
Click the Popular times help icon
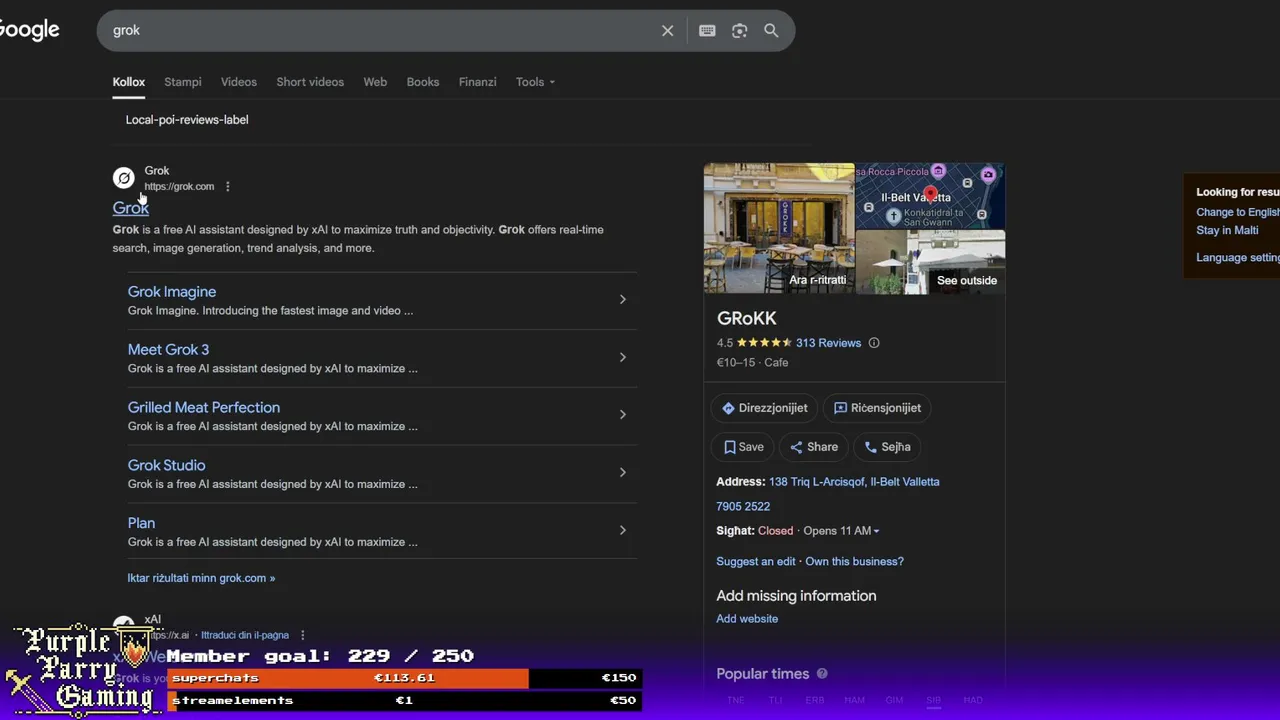point(822,674)
